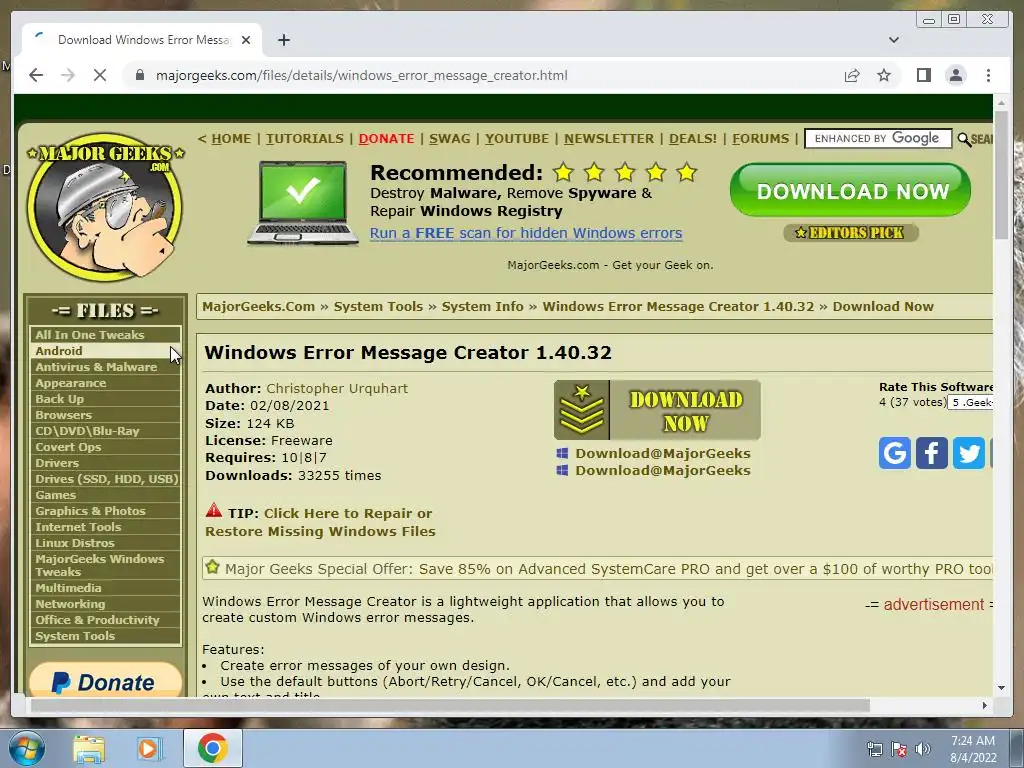Click the olive DOWNLOAD NOW button

click(657, 410)
